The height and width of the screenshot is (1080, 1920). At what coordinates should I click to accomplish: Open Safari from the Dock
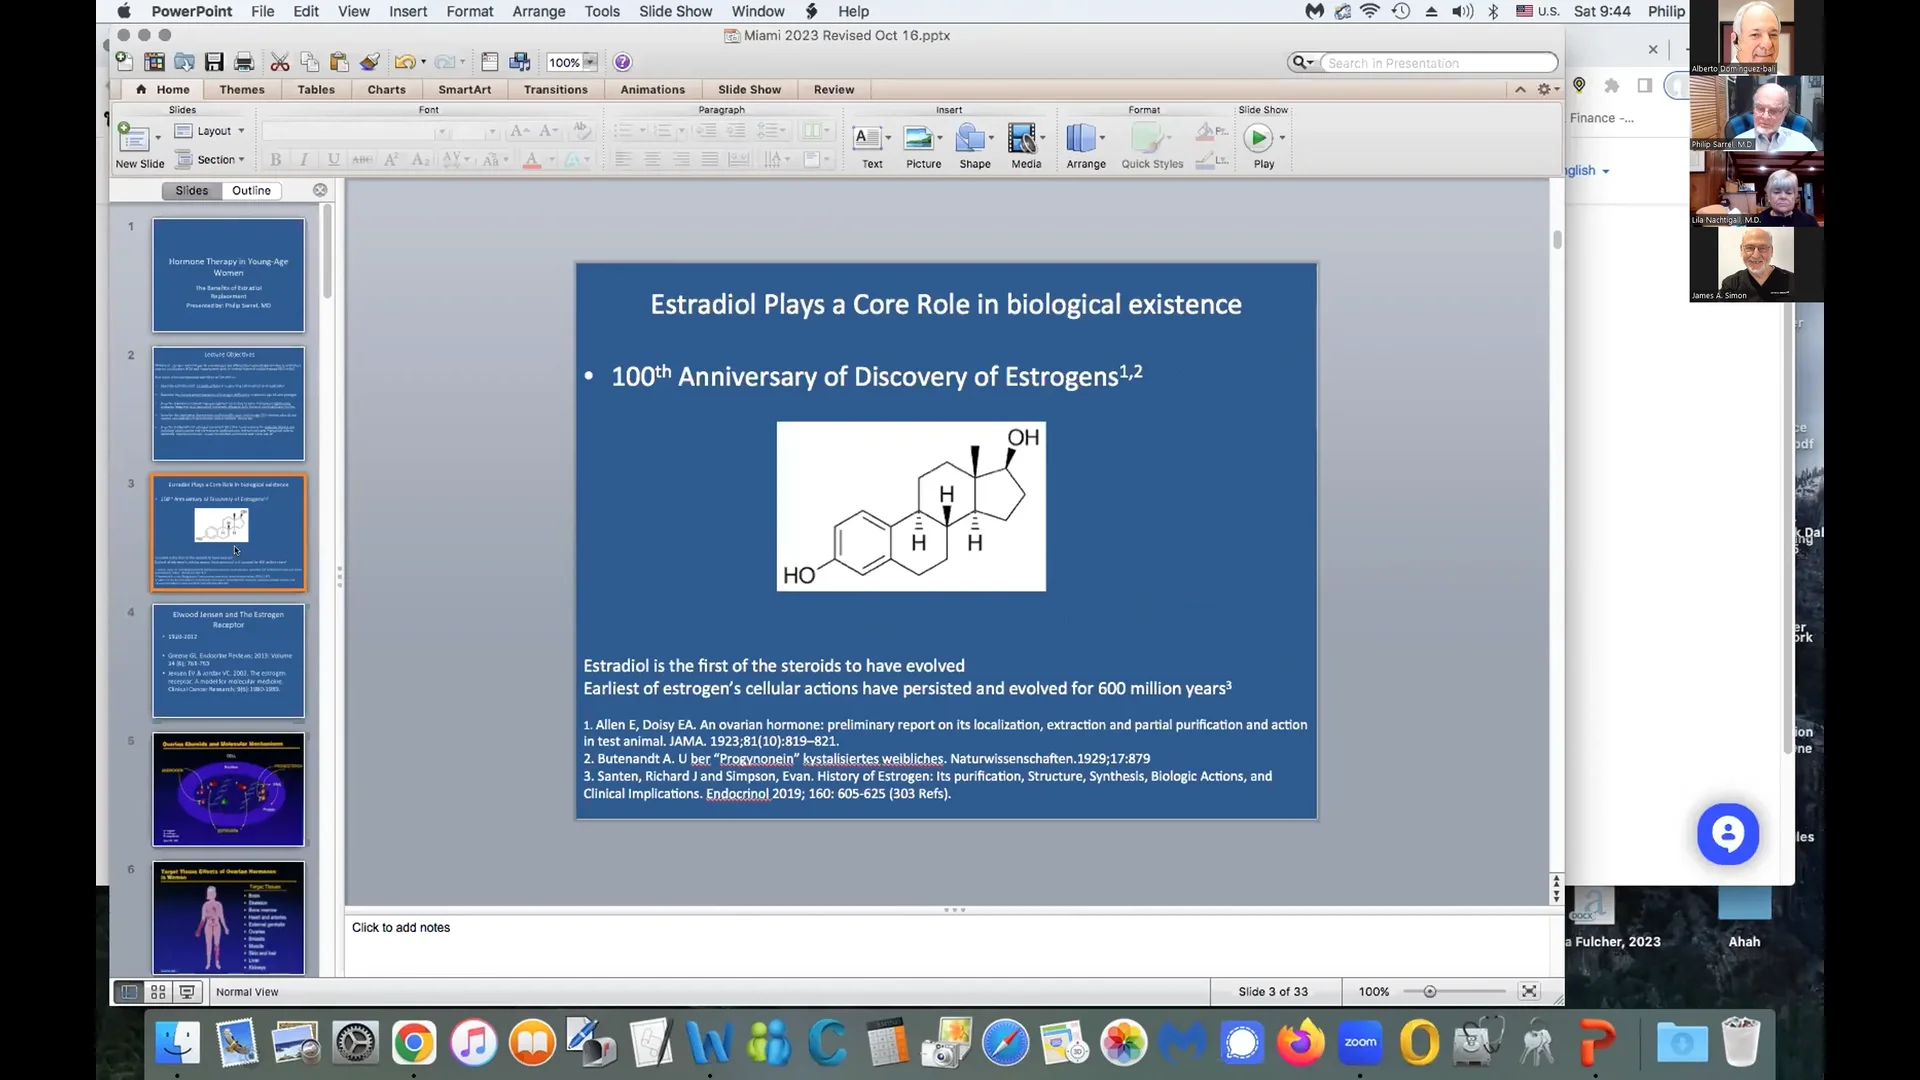click(1005, 1044)
